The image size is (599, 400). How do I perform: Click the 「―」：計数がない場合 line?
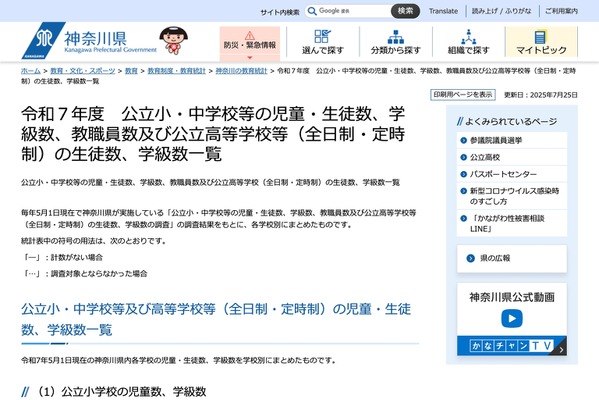point(62,257)
